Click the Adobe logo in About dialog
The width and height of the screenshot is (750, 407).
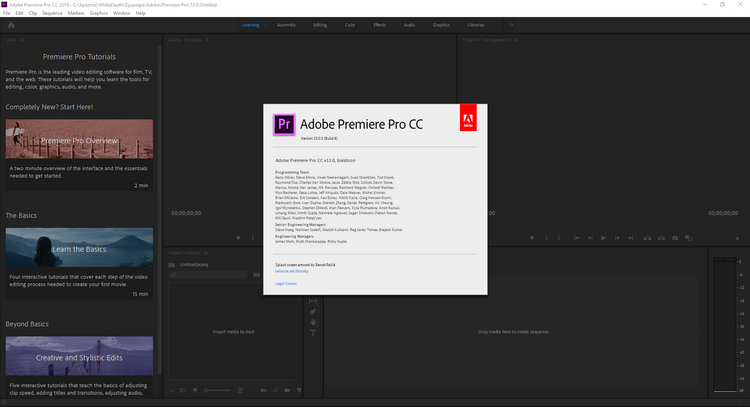[468, 118]
